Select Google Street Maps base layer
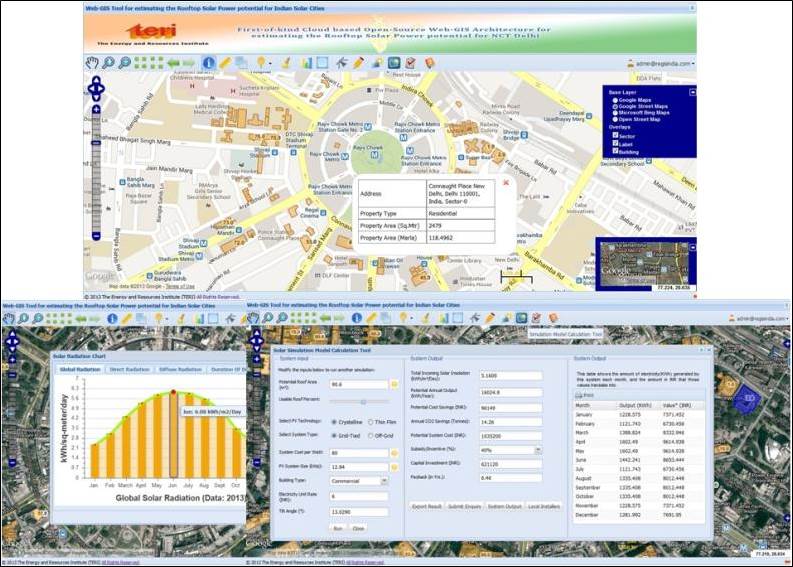This screenshot has height=567, width=793. pos(615,107)
